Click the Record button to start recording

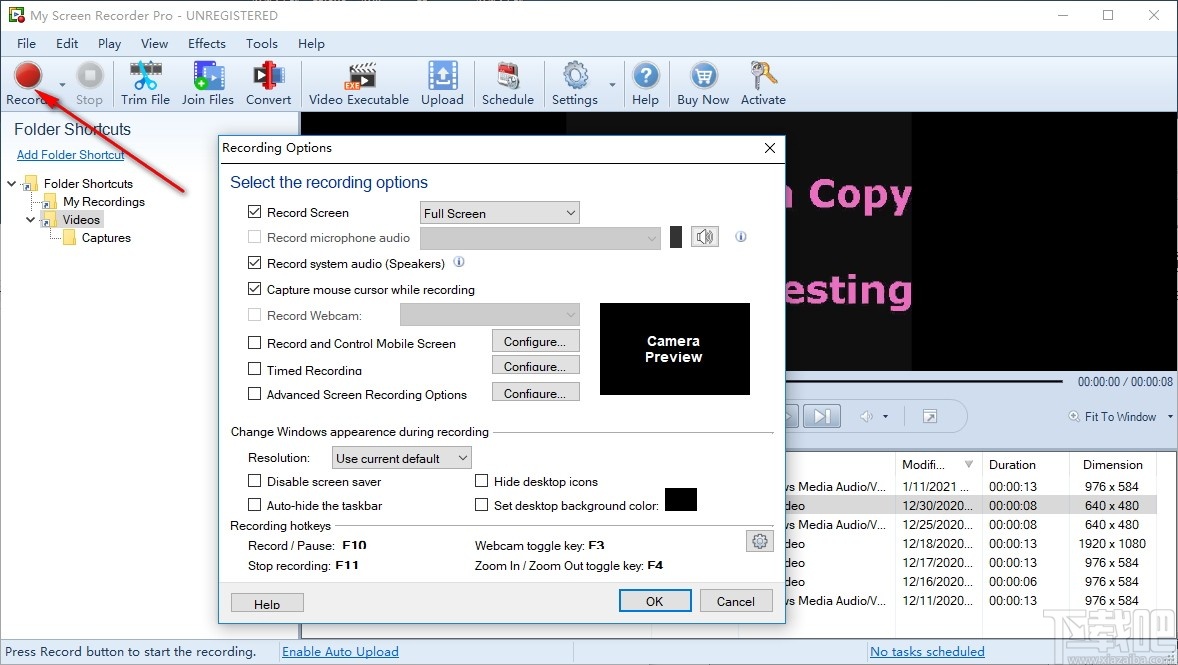28,76
